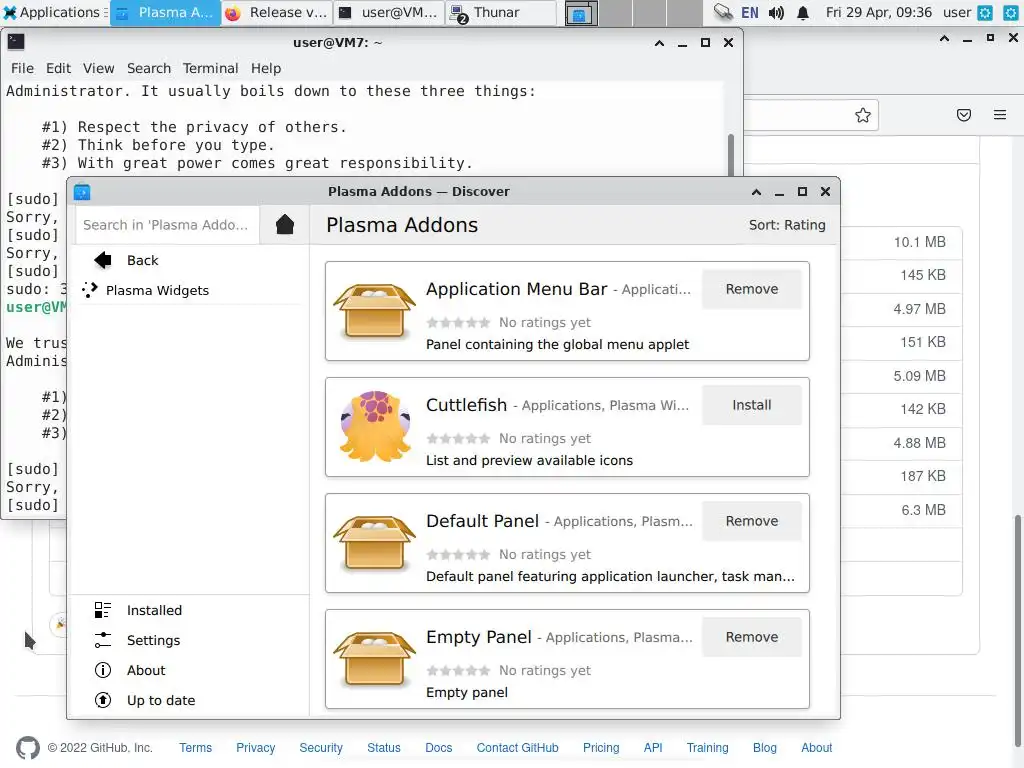
Task: Click the network connection tray icon
Action: click(x=723, y=12)
